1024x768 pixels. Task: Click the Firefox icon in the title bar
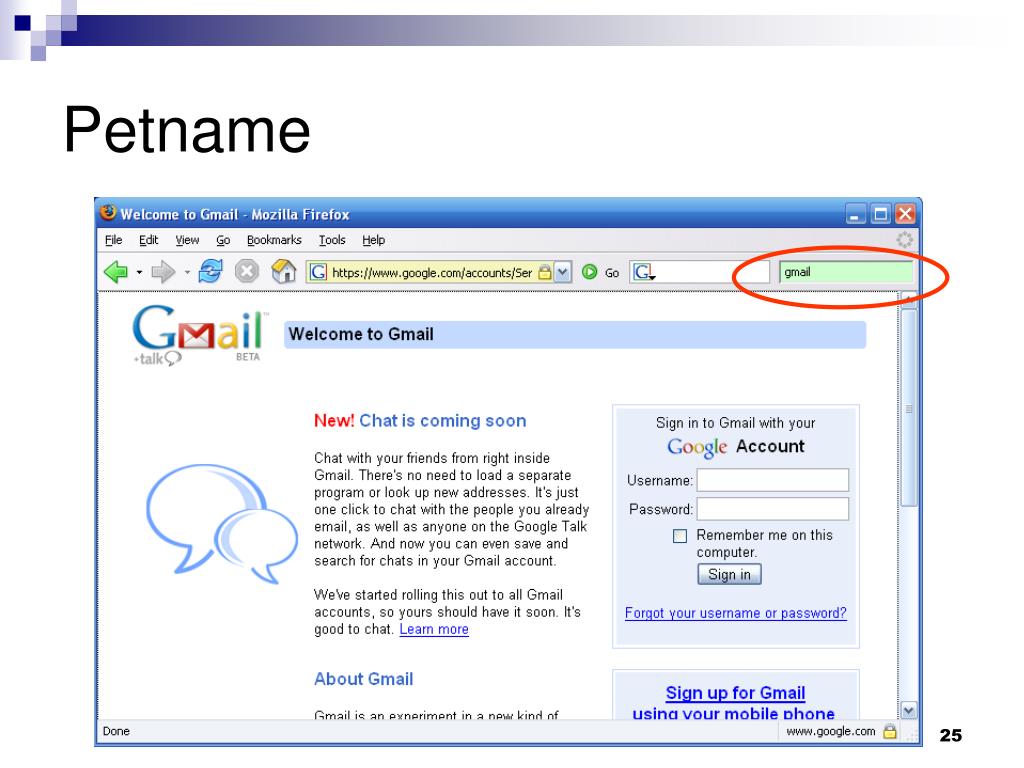click(x=108, y=213)
